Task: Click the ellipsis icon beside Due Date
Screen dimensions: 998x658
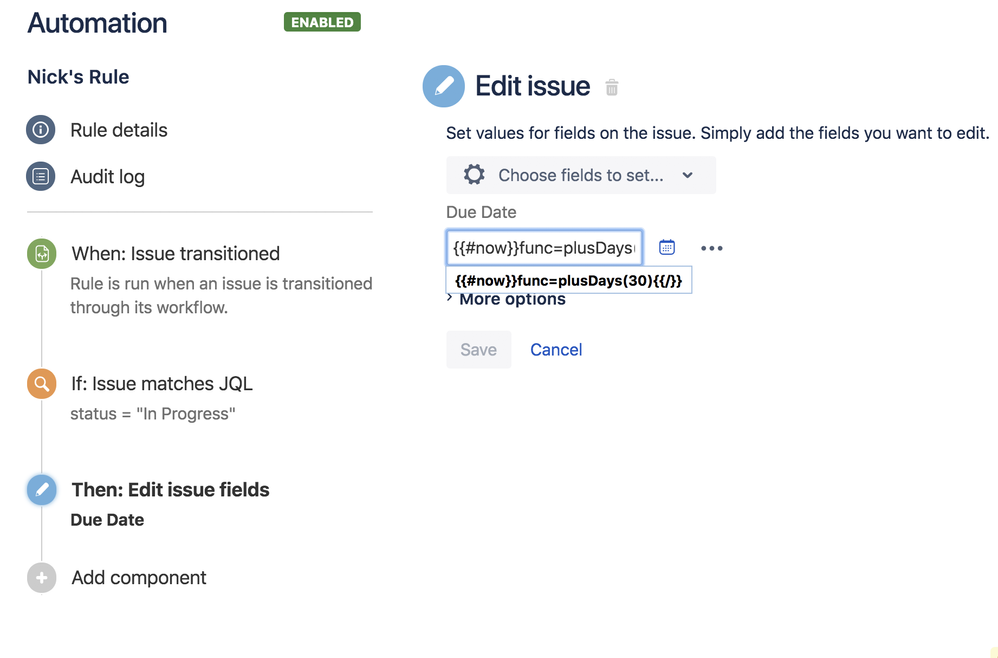Action: point(711,247)
